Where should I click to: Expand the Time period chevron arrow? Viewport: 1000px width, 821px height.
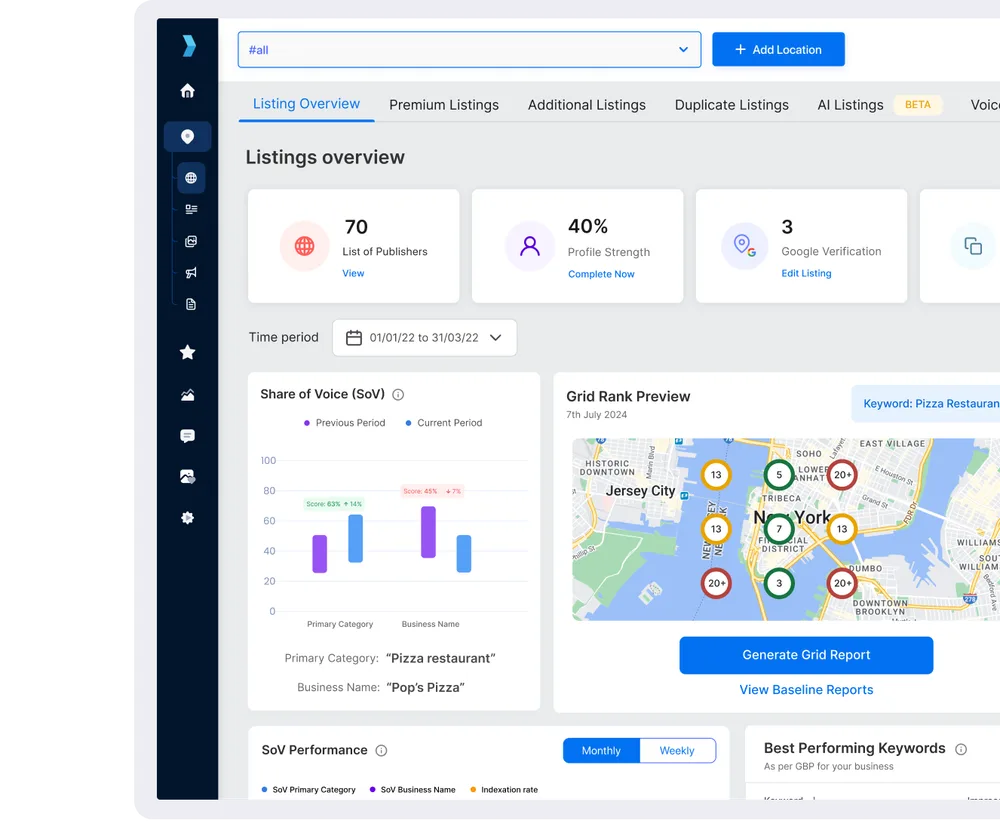coord(496,337)
